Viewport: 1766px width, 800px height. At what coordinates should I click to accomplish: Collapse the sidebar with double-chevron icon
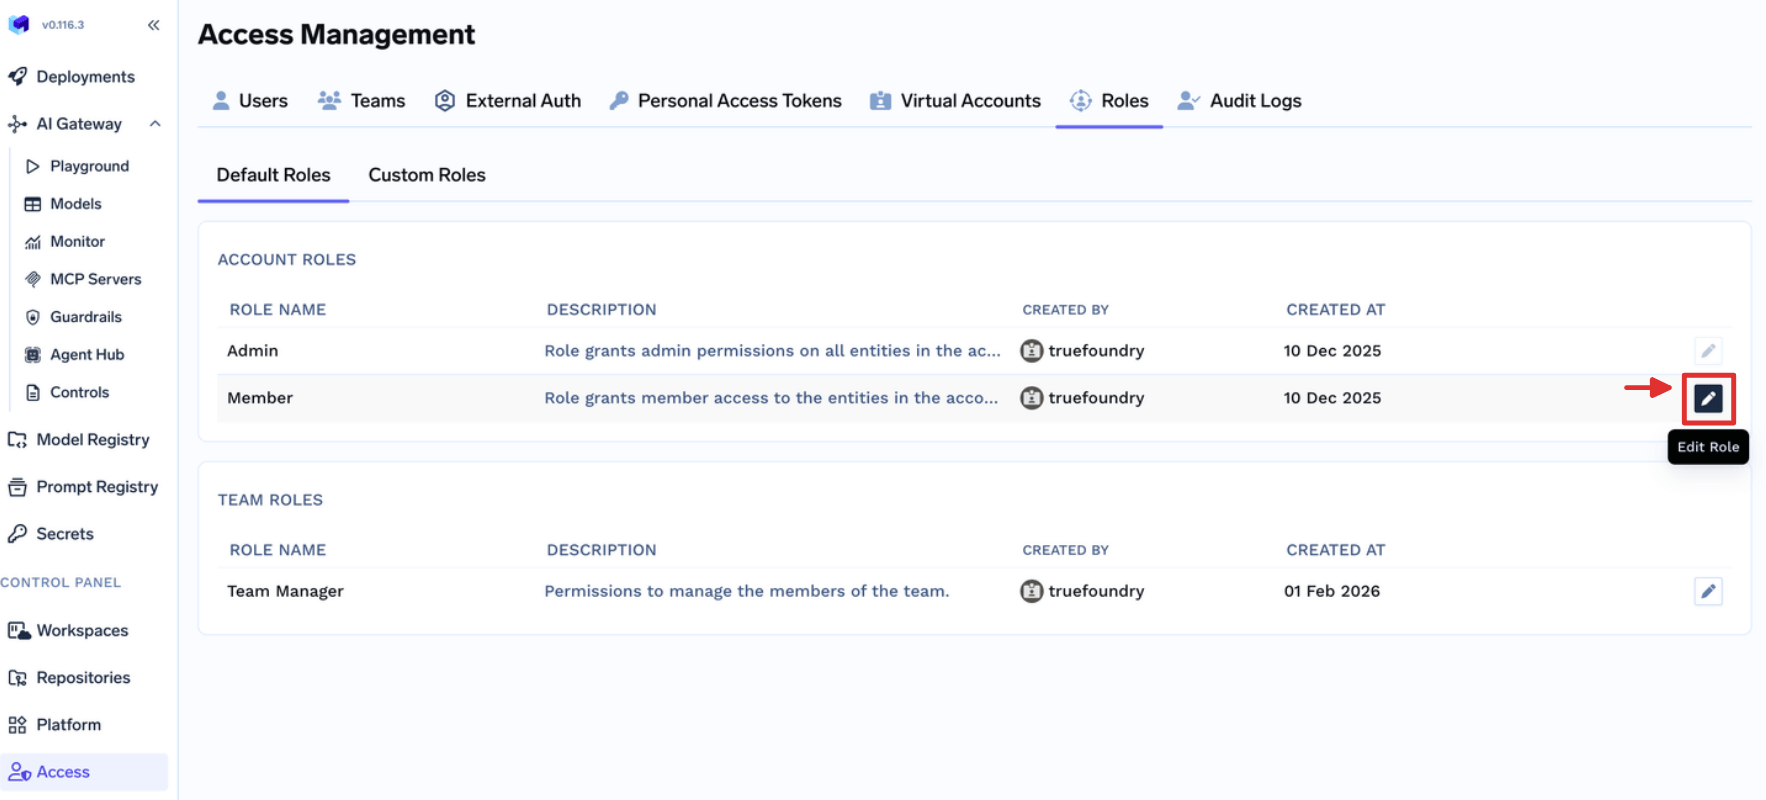click(x=153, y=25)
